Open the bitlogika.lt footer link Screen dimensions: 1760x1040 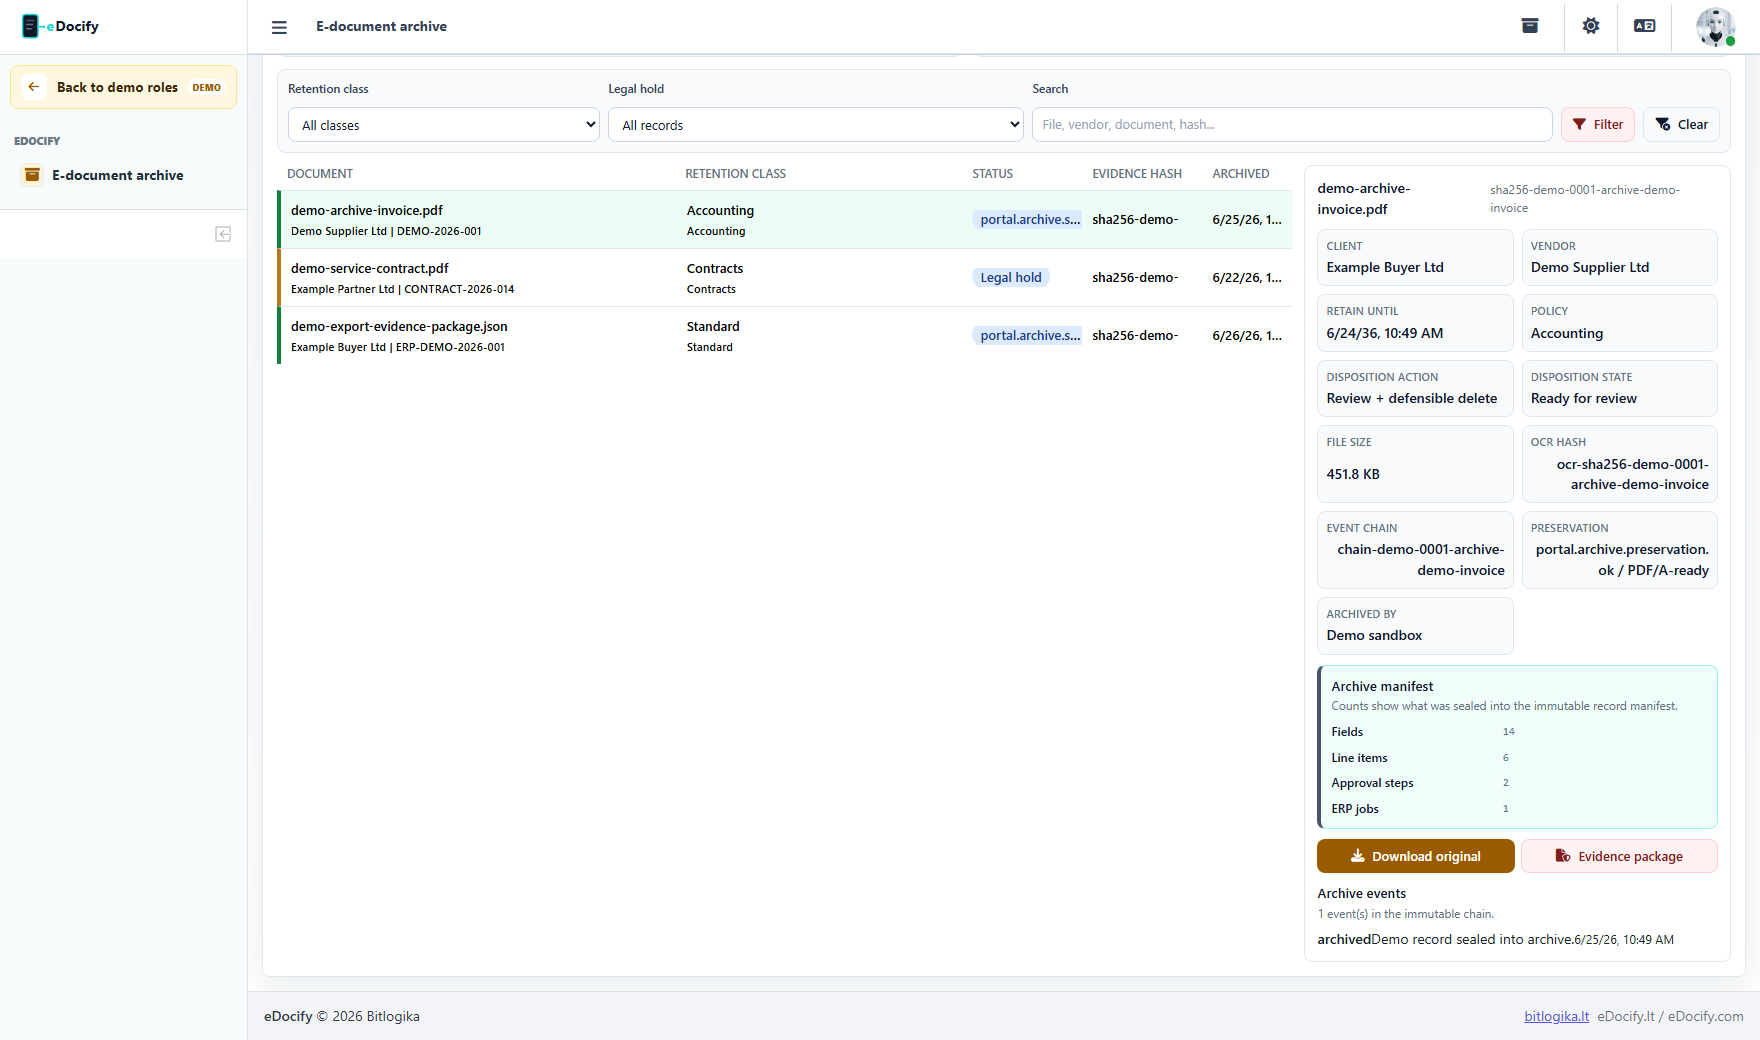point(1556,1016)
